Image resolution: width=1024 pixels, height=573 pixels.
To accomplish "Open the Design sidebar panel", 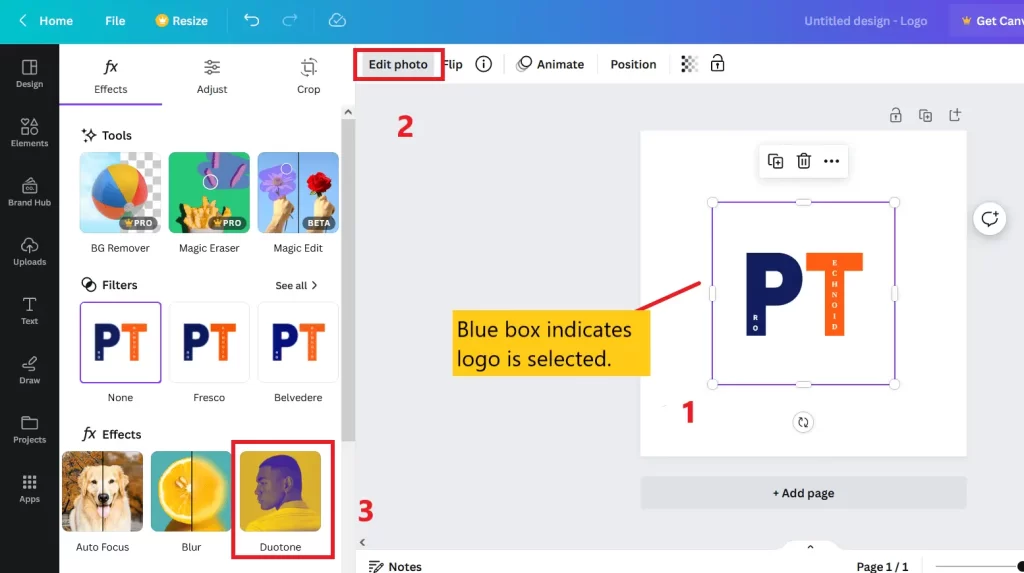I will click(x=29, y=74).
